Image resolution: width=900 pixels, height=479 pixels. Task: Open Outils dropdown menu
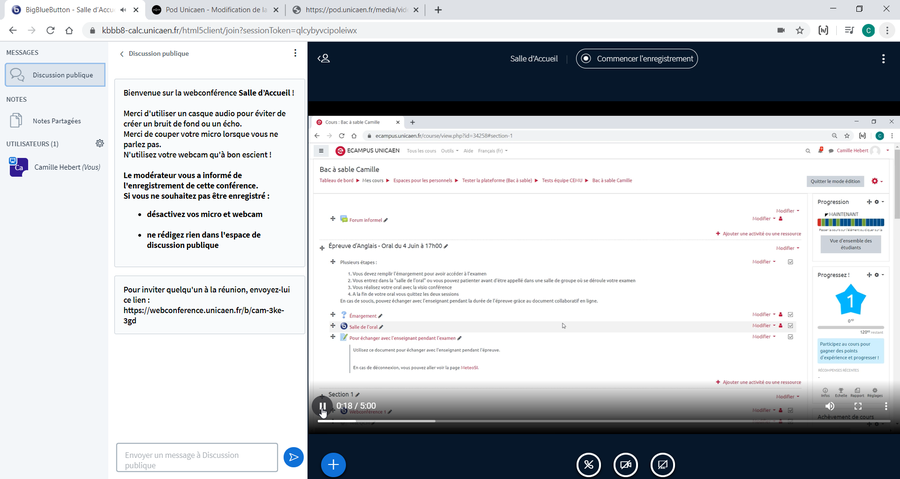(x=449, y=151)
